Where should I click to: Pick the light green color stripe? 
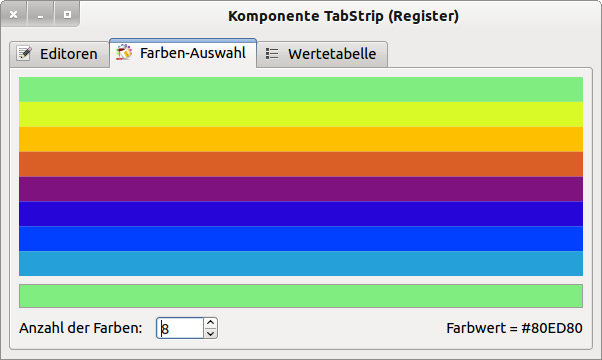pos(301,89)
